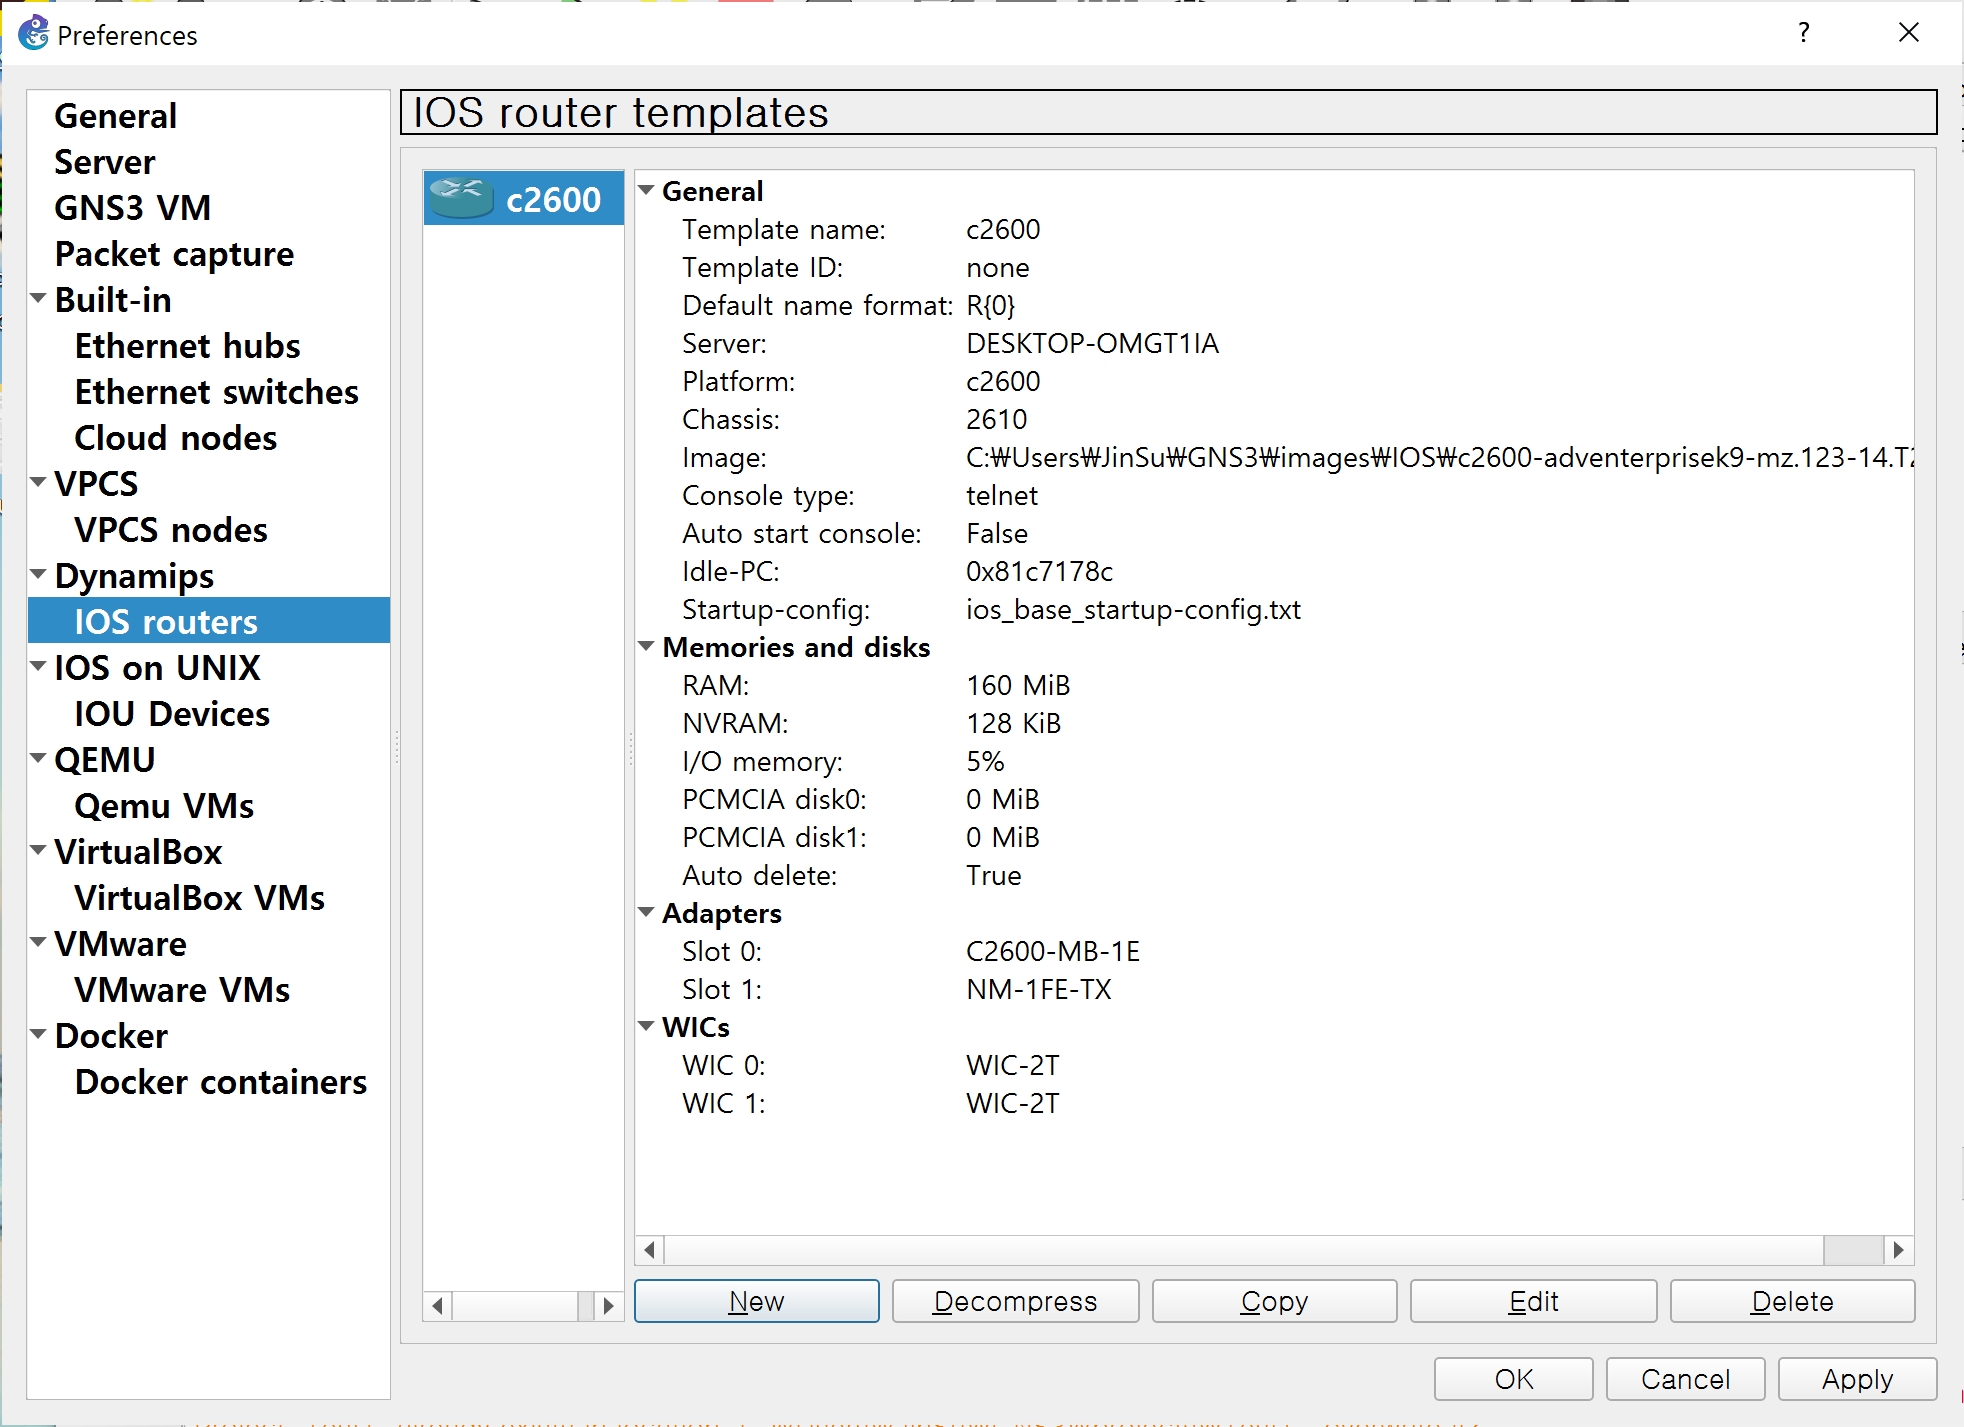Collapse the Built-in tree section
The width and height of the screenshot is (1964, 1427).
tap(39, 299)
